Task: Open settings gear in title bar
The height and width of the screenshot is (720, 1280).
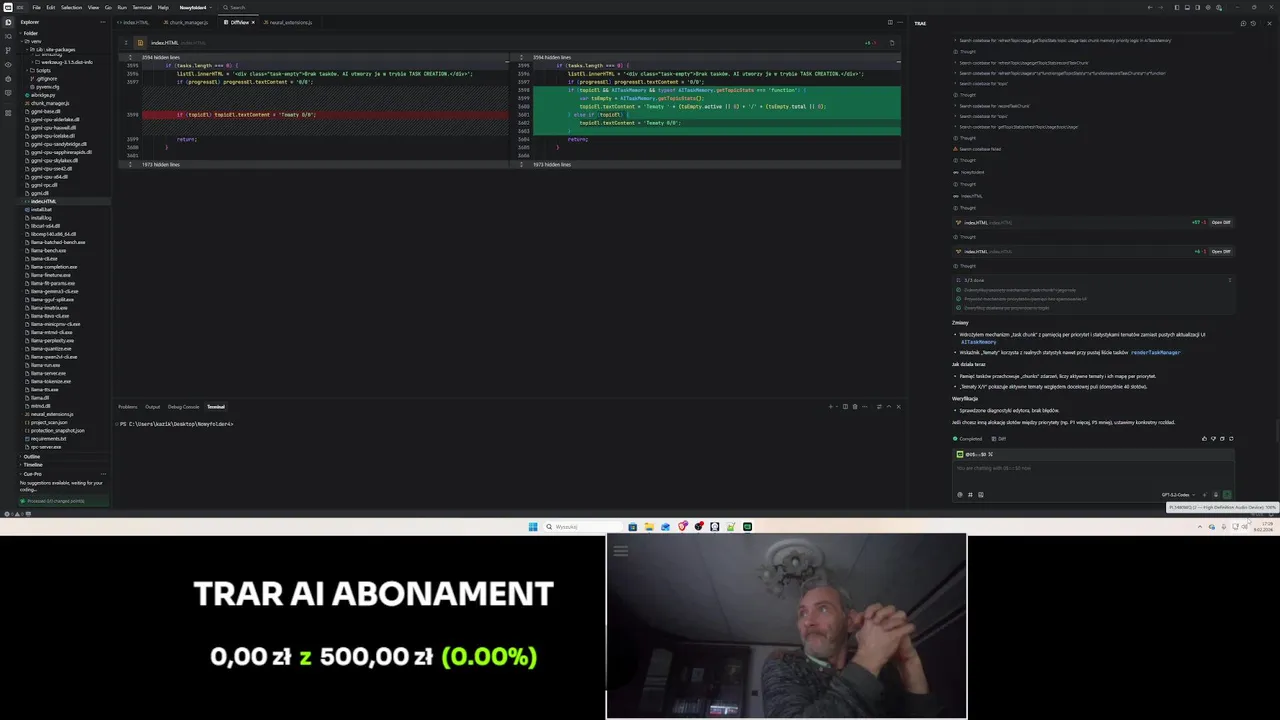Action: coord(1208,7)
